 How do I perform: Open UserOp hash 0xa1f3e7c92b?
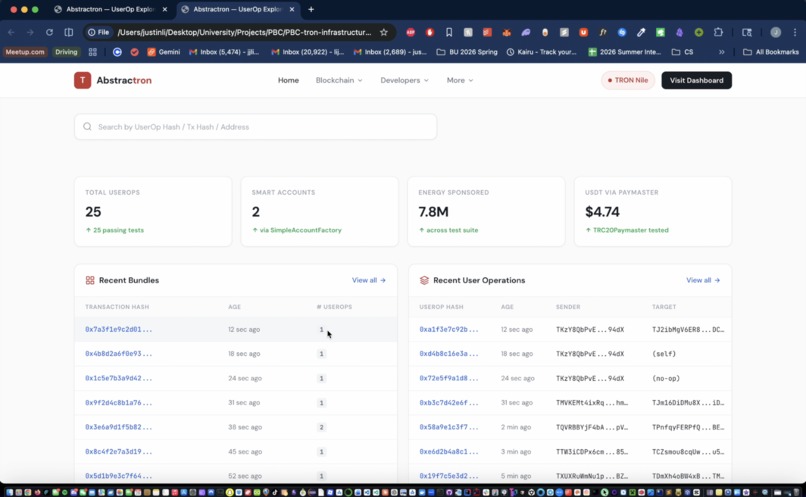click(x=448, y=329)
